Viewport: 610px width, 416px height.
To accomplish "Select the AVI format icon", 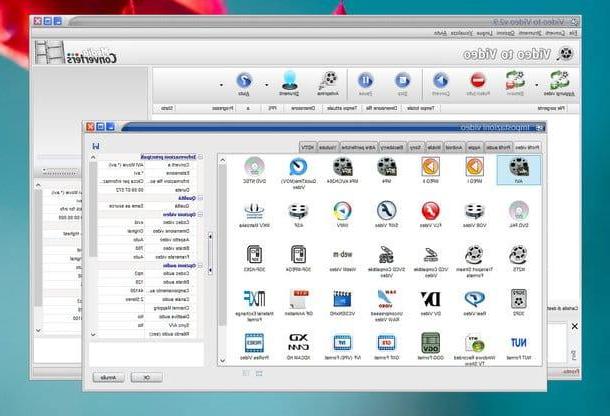I will [519, 170].
